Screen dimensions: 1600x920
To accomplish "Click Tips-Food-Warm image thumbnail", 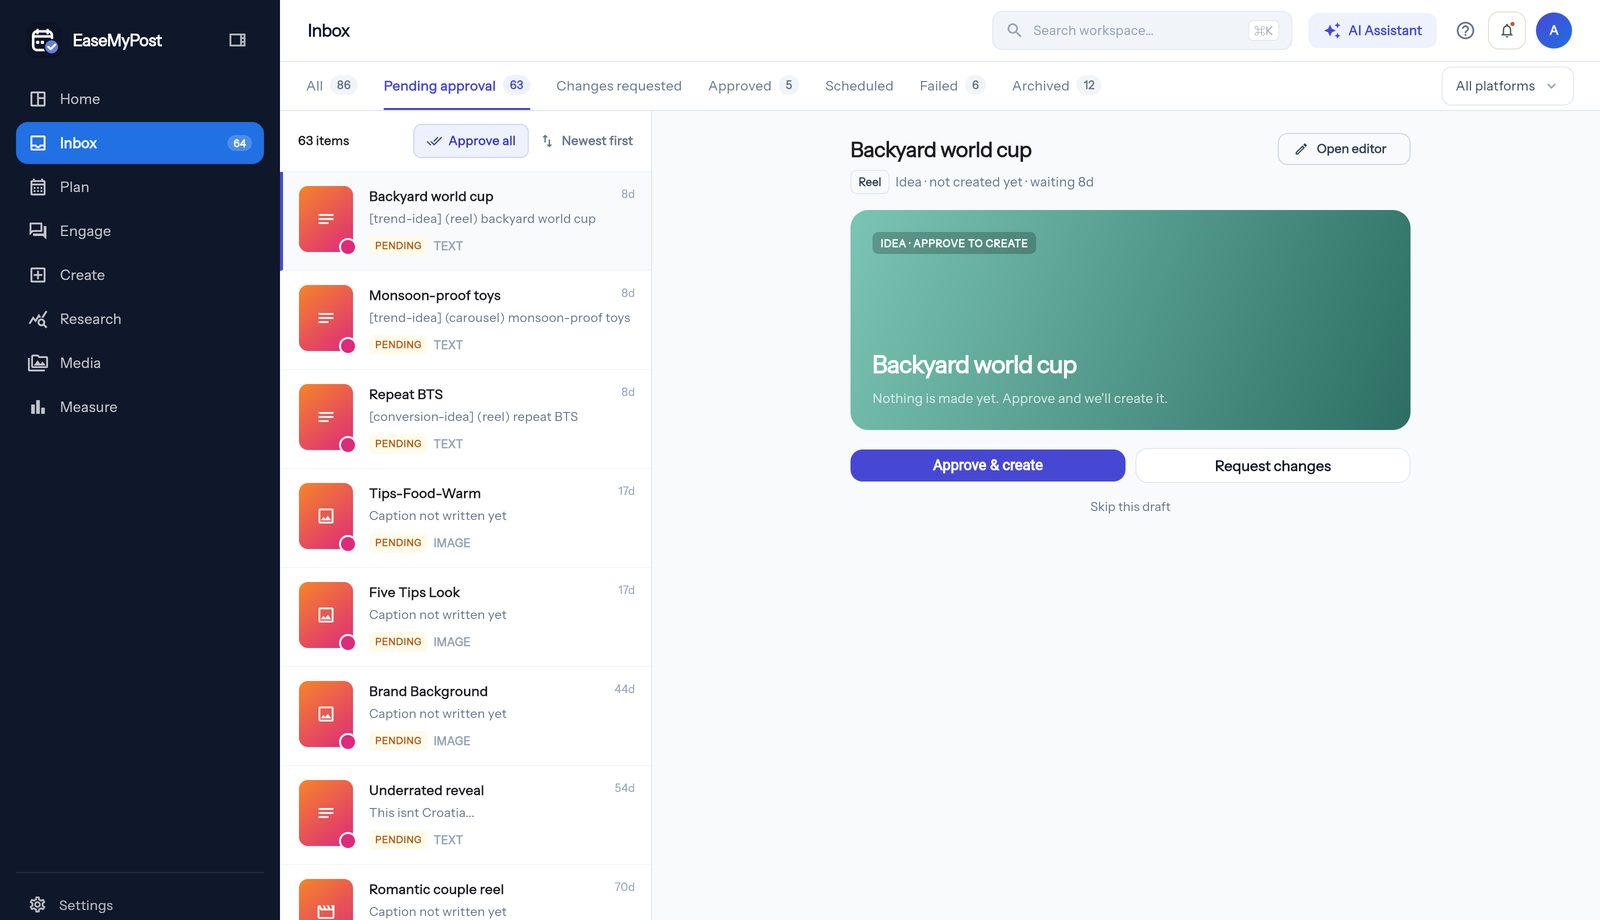I will (326, 516).
